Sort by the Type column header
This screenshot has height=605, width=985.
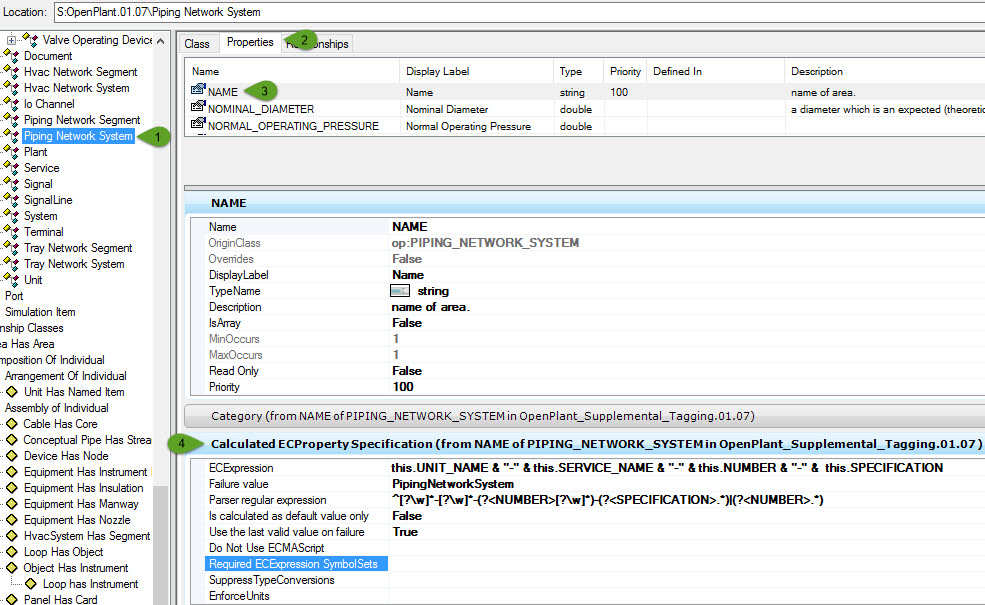click(578, 72)
